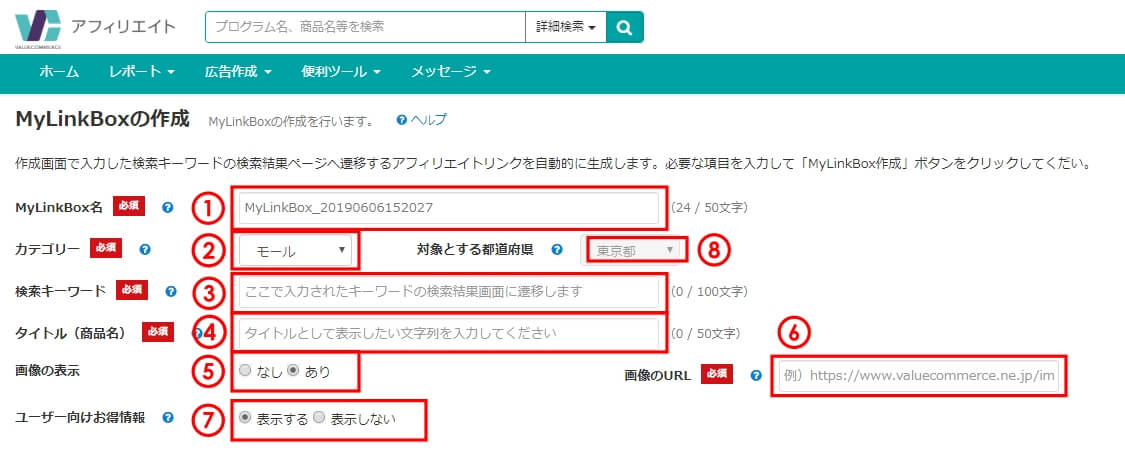Open the ホーム menu item
Image resolution: width=1125 pixels, height=460 pixels.
(x=59, y=72)
